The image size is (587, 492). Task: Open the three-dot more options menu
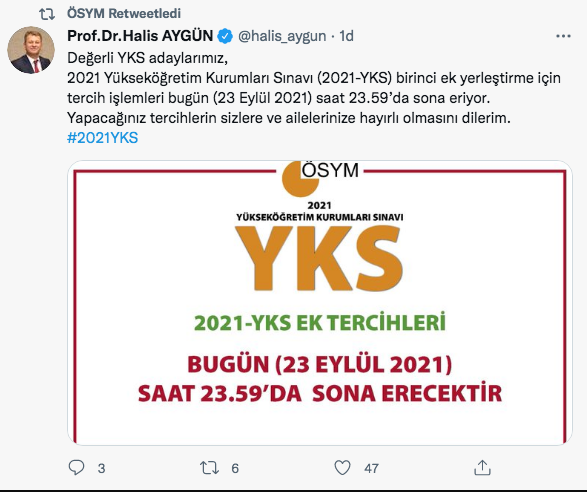pyautogui.click(x=563, y=36)
